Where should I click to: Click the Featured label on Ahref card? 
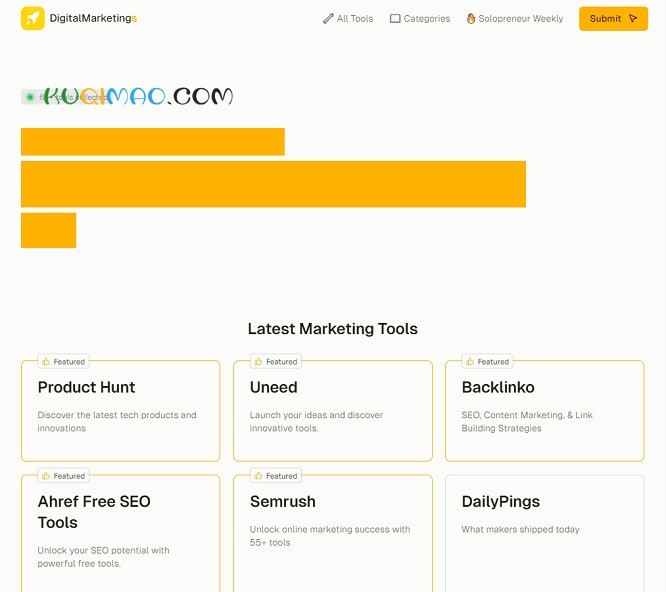[x=69, y=476]
